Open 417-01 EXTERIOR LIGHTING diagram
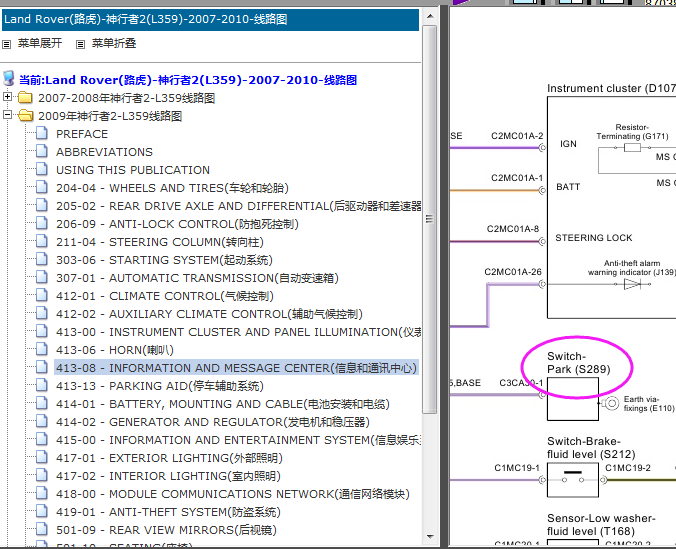Viewport: 676px width, 549px height. tap(169, 458)
